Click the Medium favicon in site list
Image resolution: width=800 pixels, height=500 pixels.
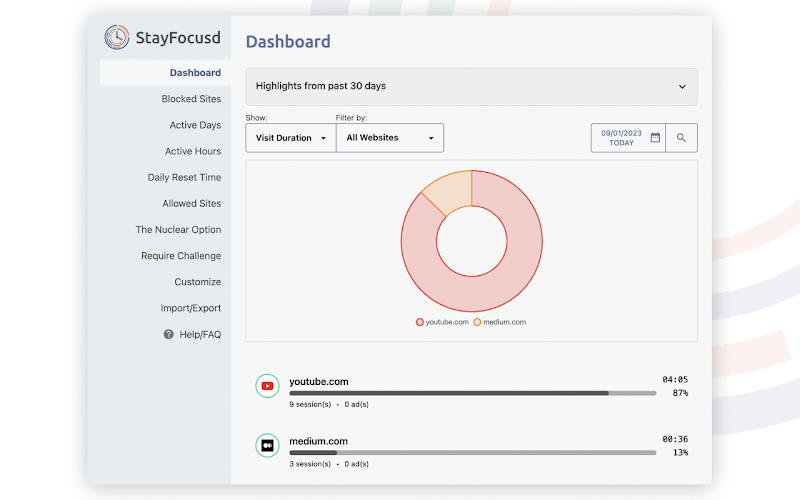pos(267,445)
